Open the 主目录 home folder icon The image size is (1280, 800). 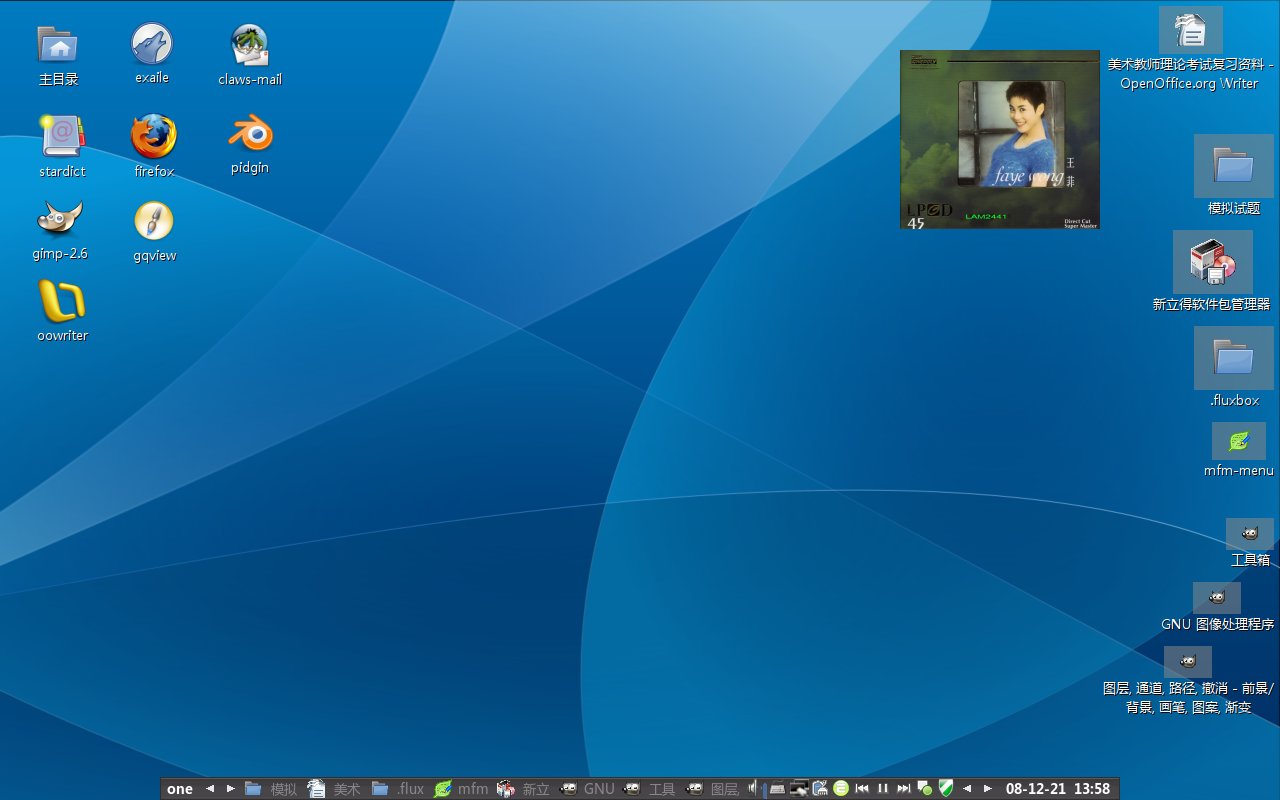tap(58, 44)
